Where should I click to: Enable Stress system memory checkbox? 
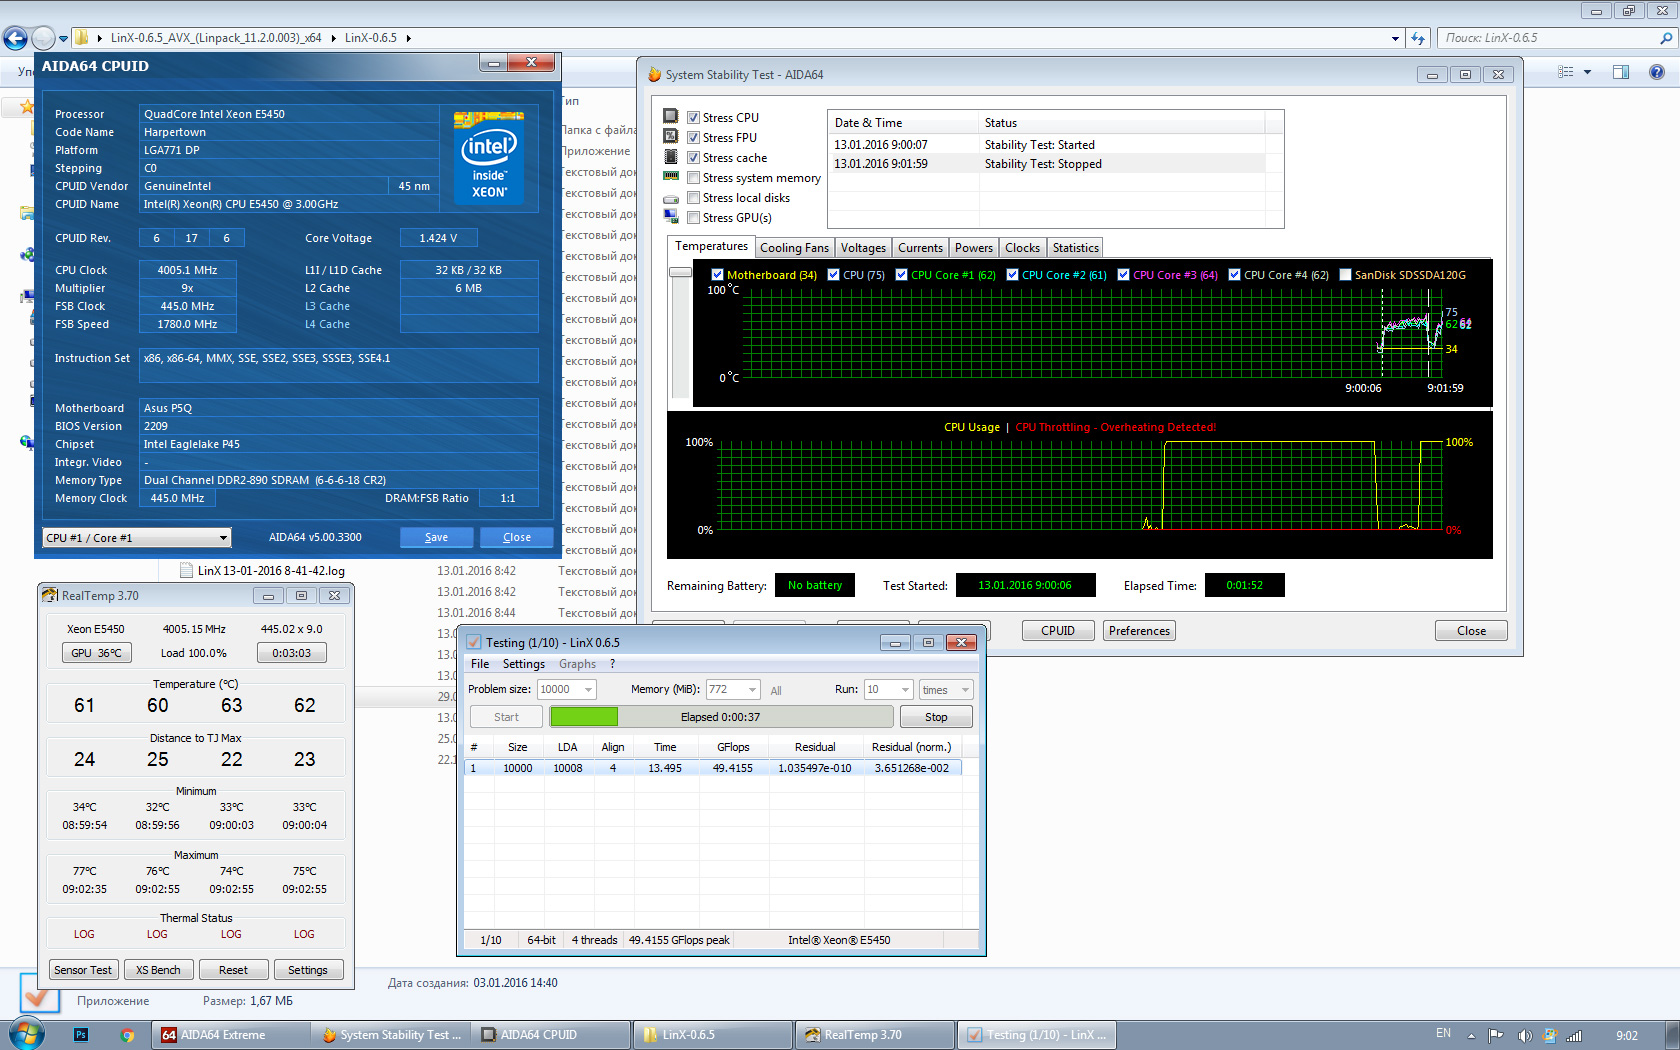(693, 178)
